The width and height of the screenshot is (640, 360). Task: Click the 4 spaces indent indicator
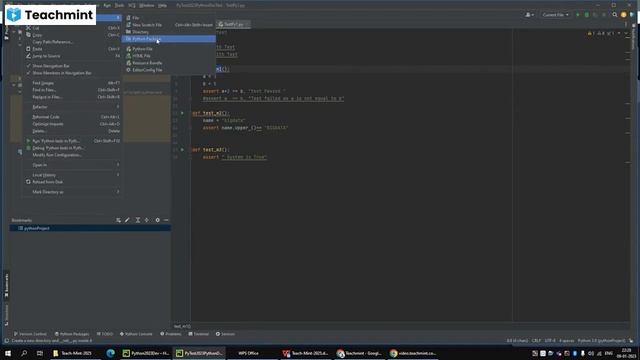point(567,340)
